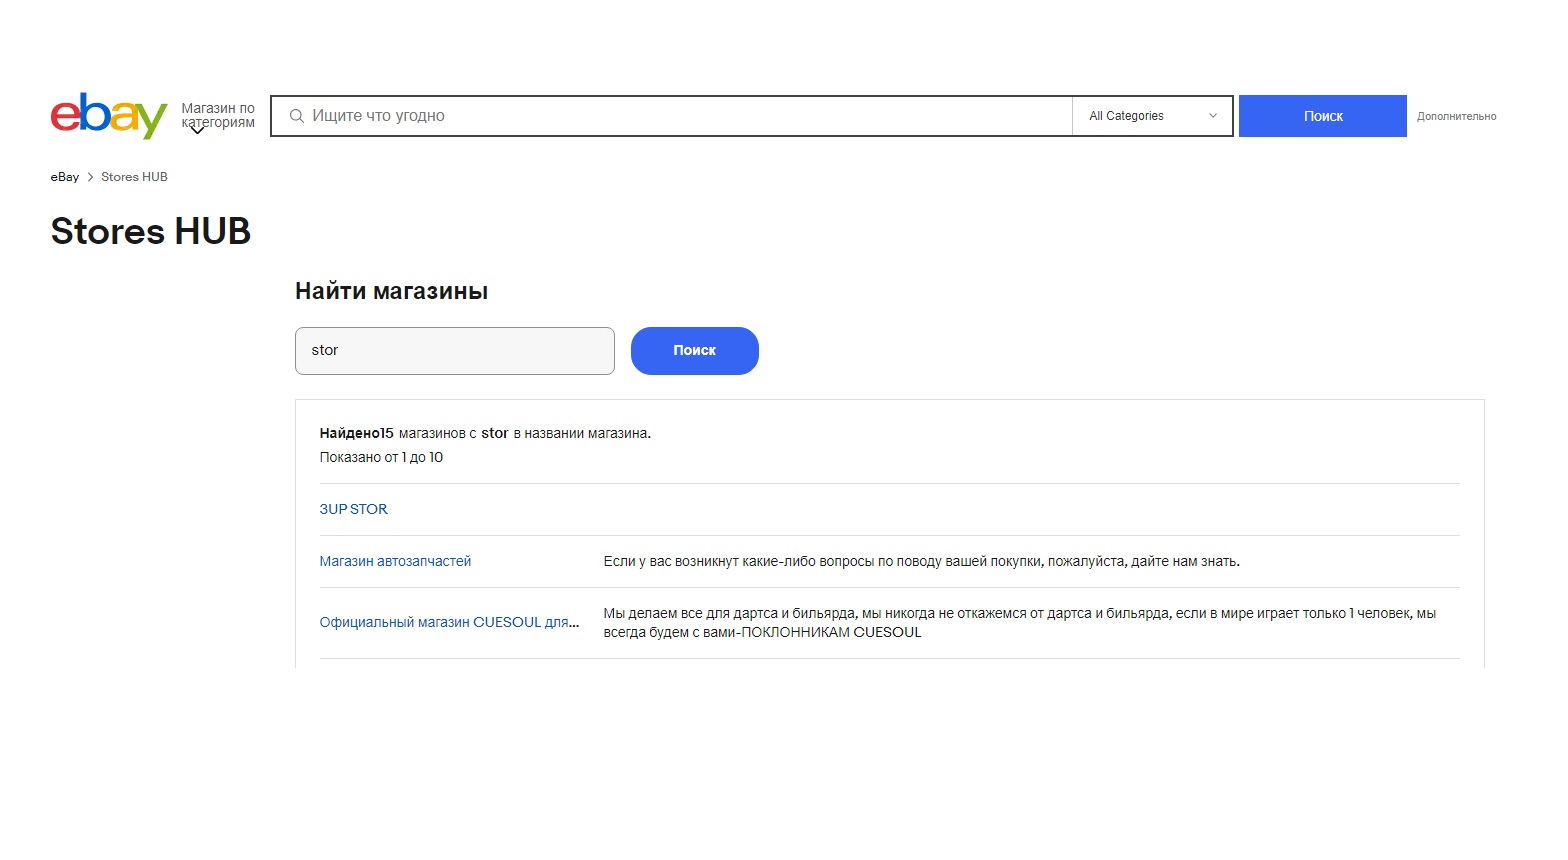Click the Магазин автозапчастей description text
1568x860 pixels.
(x=922, y=561)
